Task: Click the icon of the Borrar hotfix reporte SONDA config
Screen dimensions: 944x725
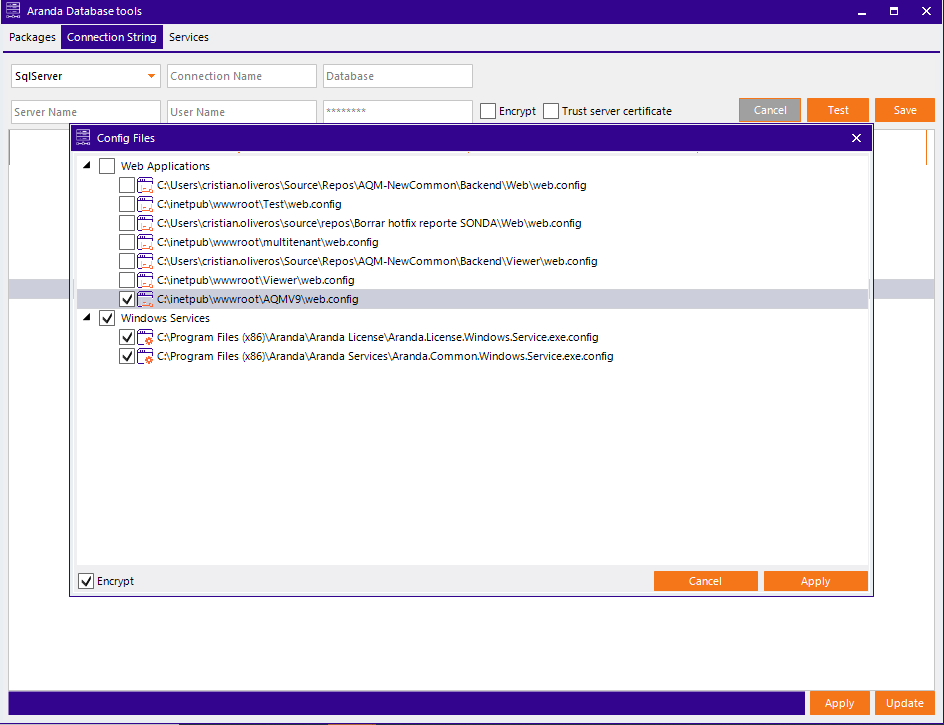Action: click(x=145, y=223)
